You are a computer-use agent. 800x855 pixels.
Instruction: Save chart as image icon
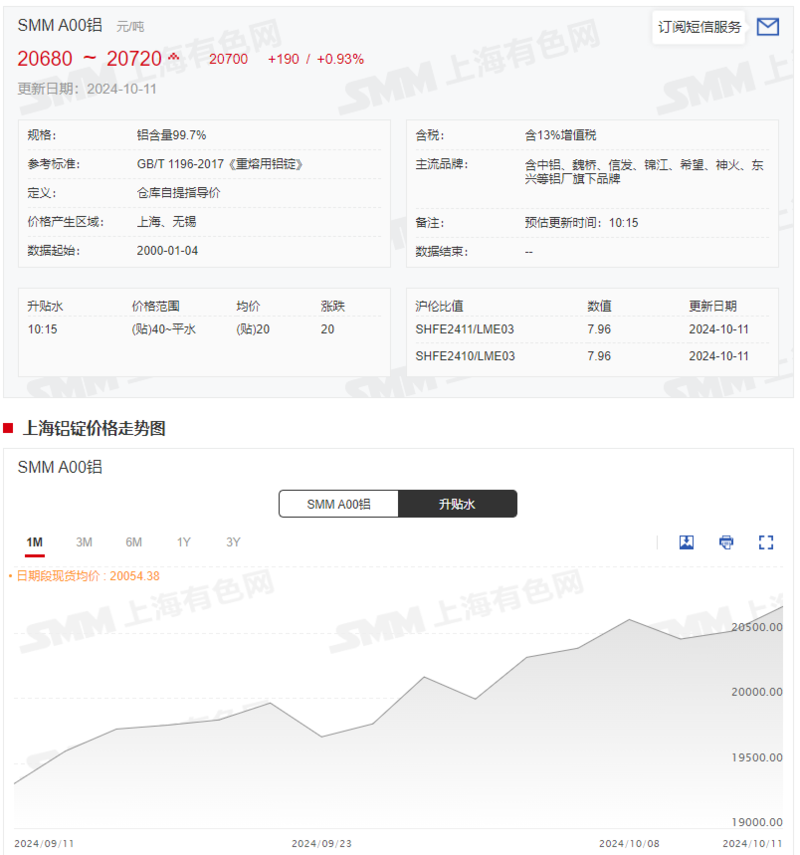(x=686, y=542)
